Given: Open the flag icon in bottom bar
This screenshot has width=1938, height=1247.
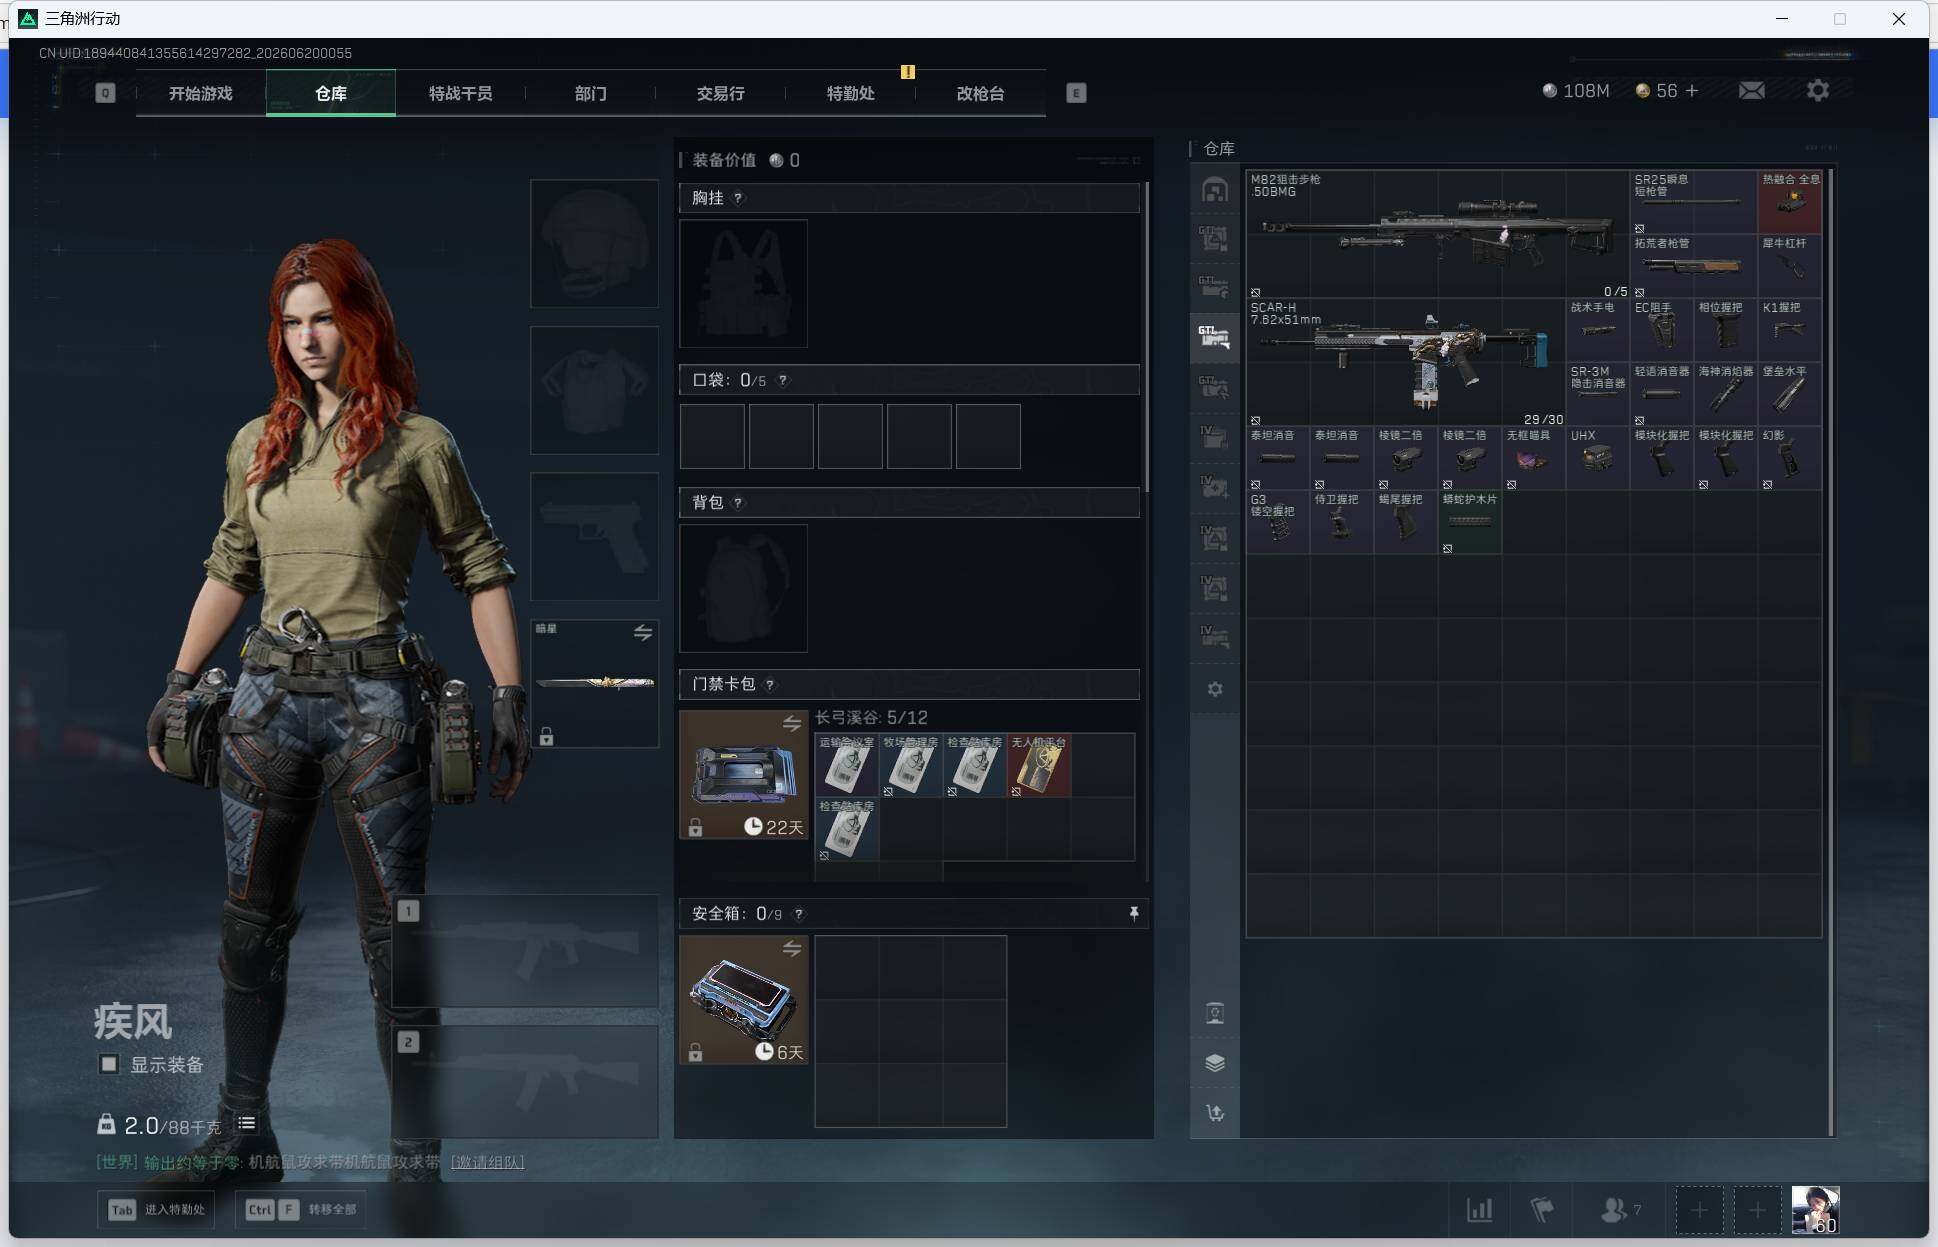Looking at the screenshot, I should (1542, 1210).
